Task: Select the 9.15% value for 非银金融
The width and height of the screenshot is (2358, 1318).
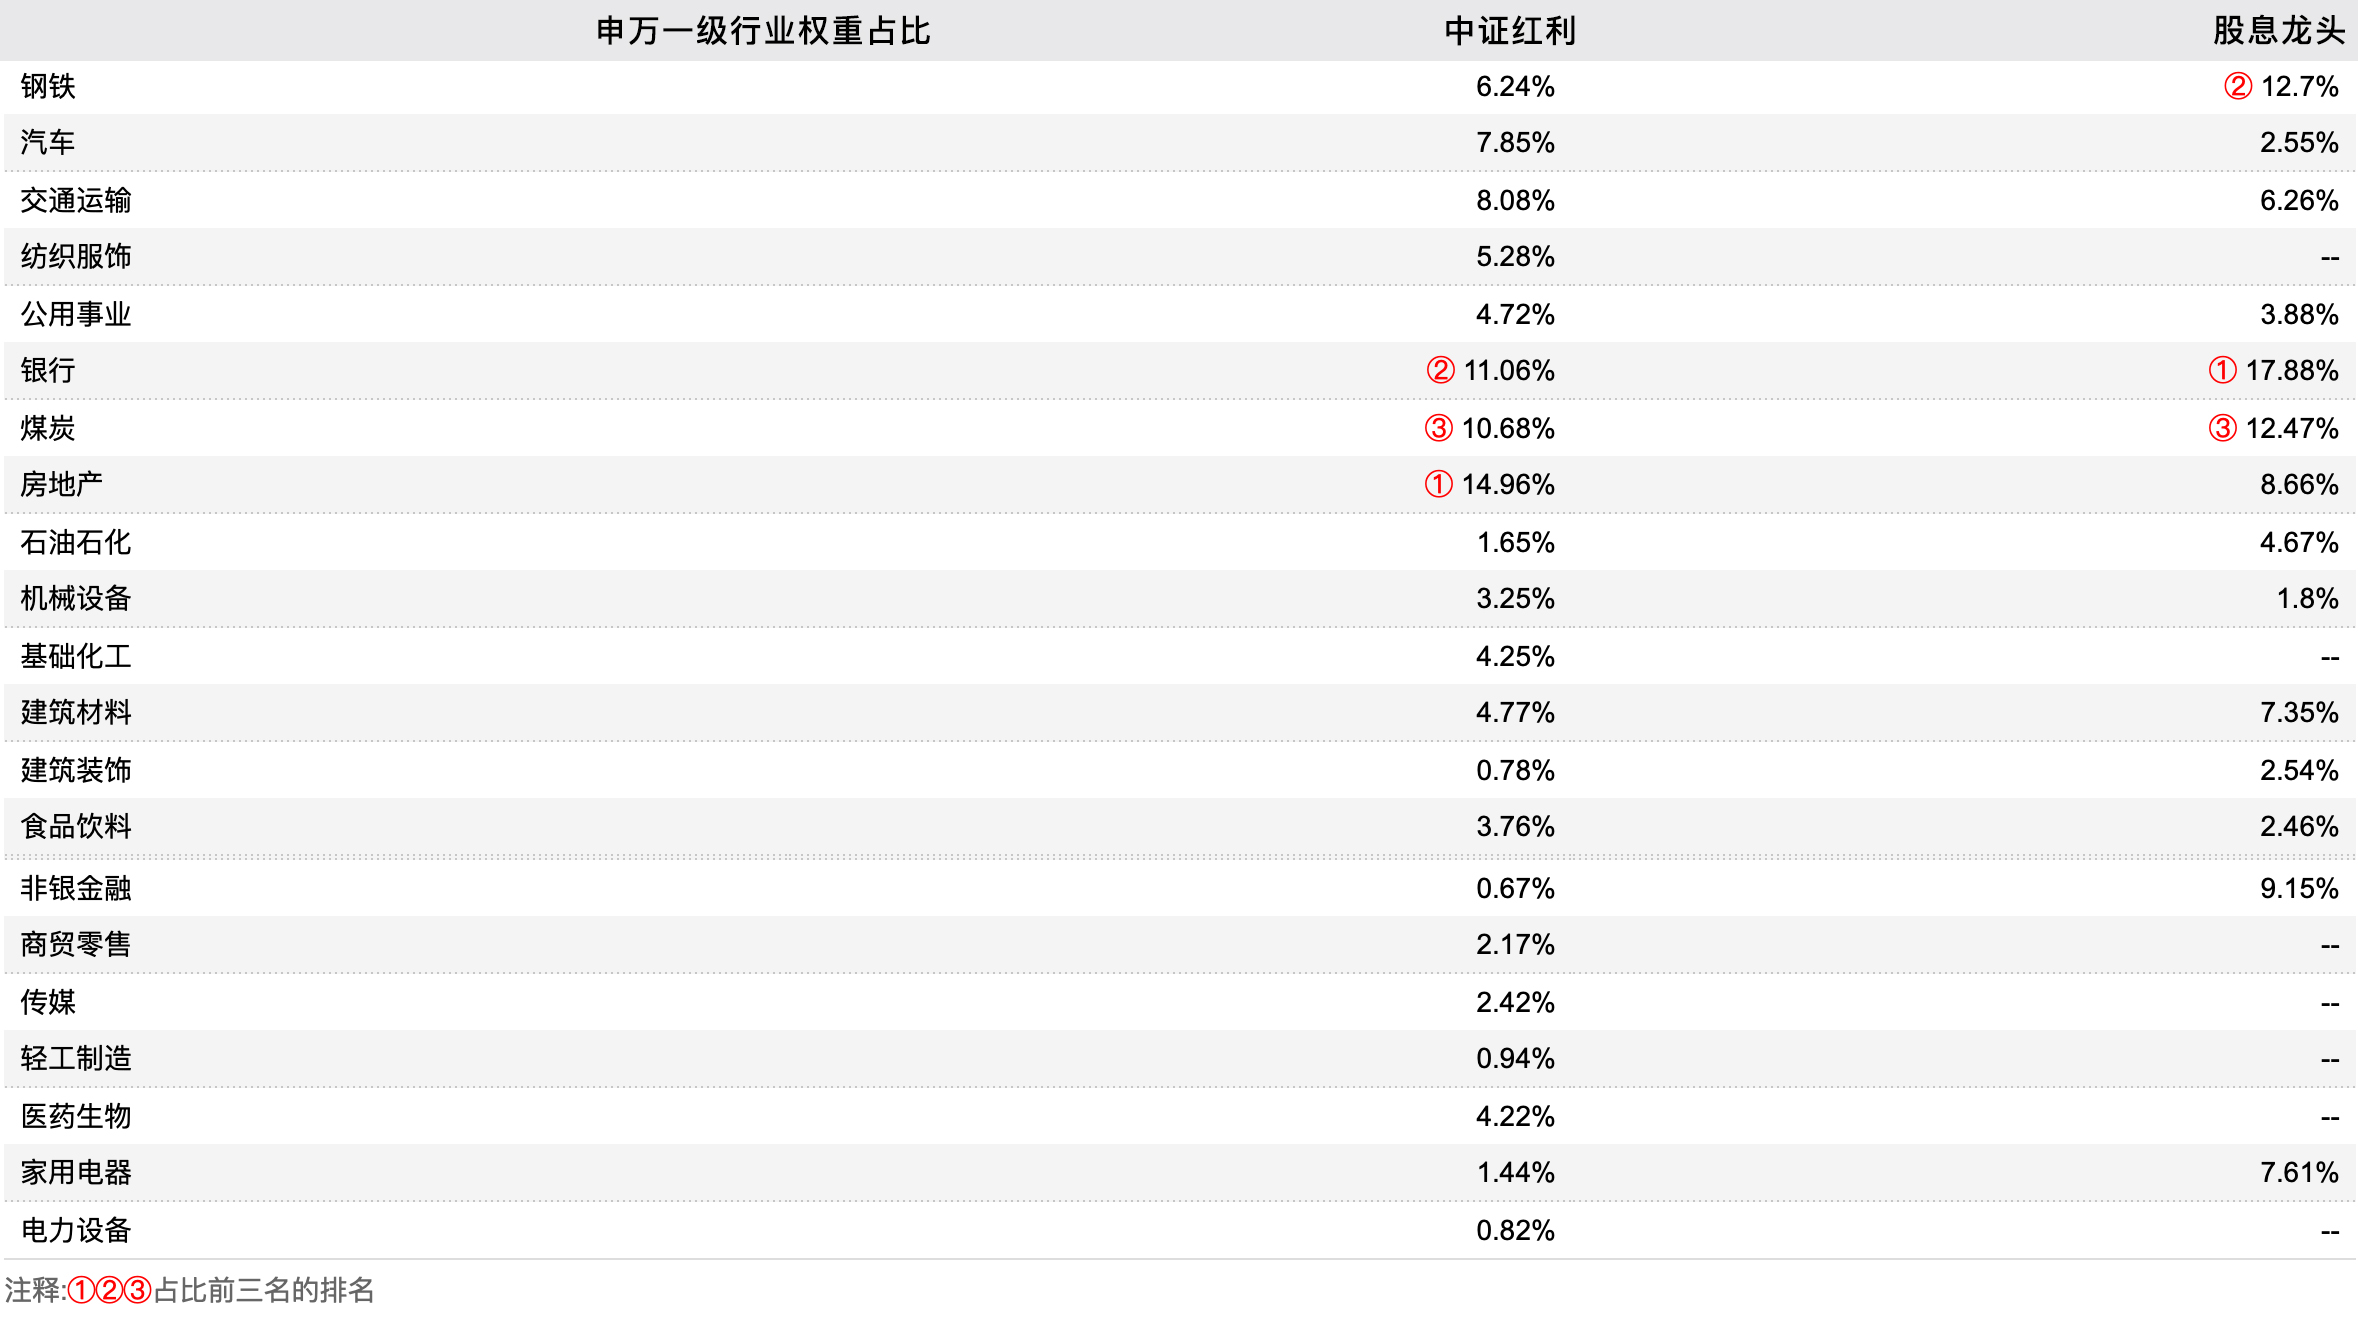Action: [2298, 889]
